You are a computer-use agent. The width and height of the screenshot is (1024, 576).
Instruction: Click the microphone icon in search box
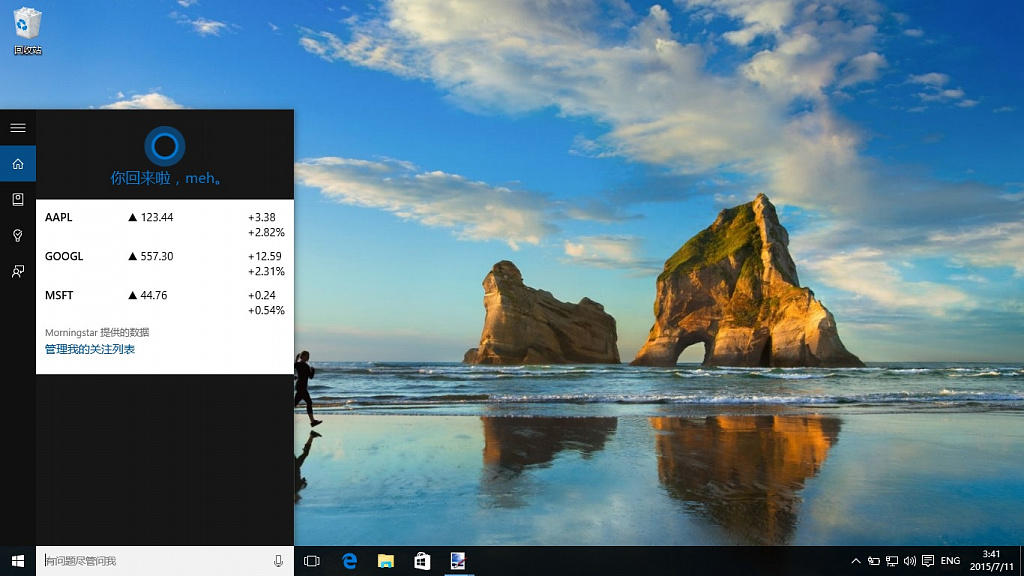[x=278, y=561]
